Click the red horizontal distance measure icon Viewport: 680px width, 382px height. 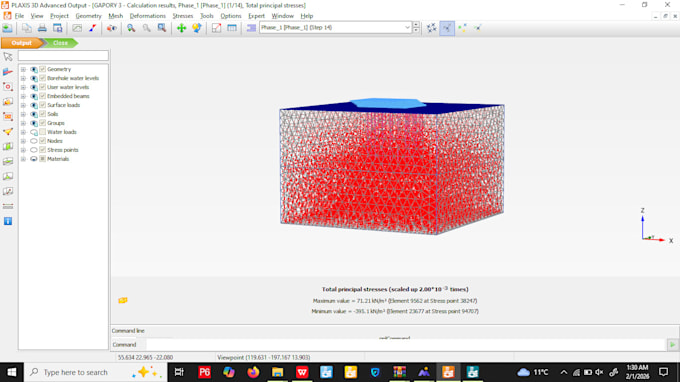pos(8,206)
